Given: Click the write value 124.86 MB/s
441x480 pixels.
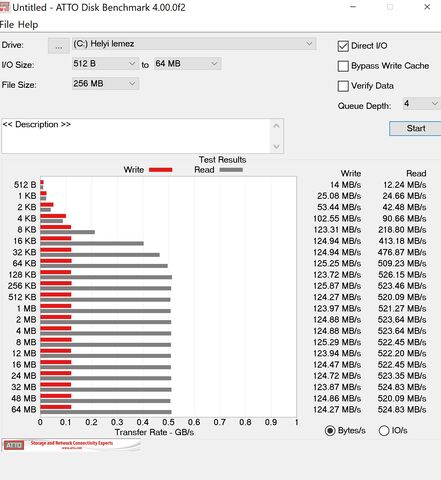Looking at the screenshot, I should coord(337,398).
